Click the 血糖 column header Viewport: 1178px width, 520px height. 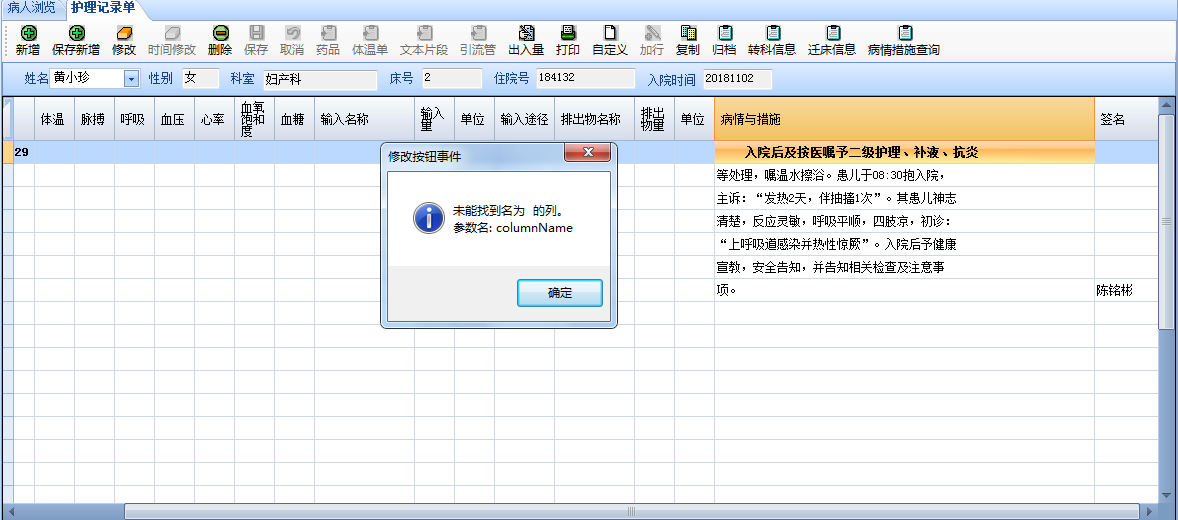(294, 119)
